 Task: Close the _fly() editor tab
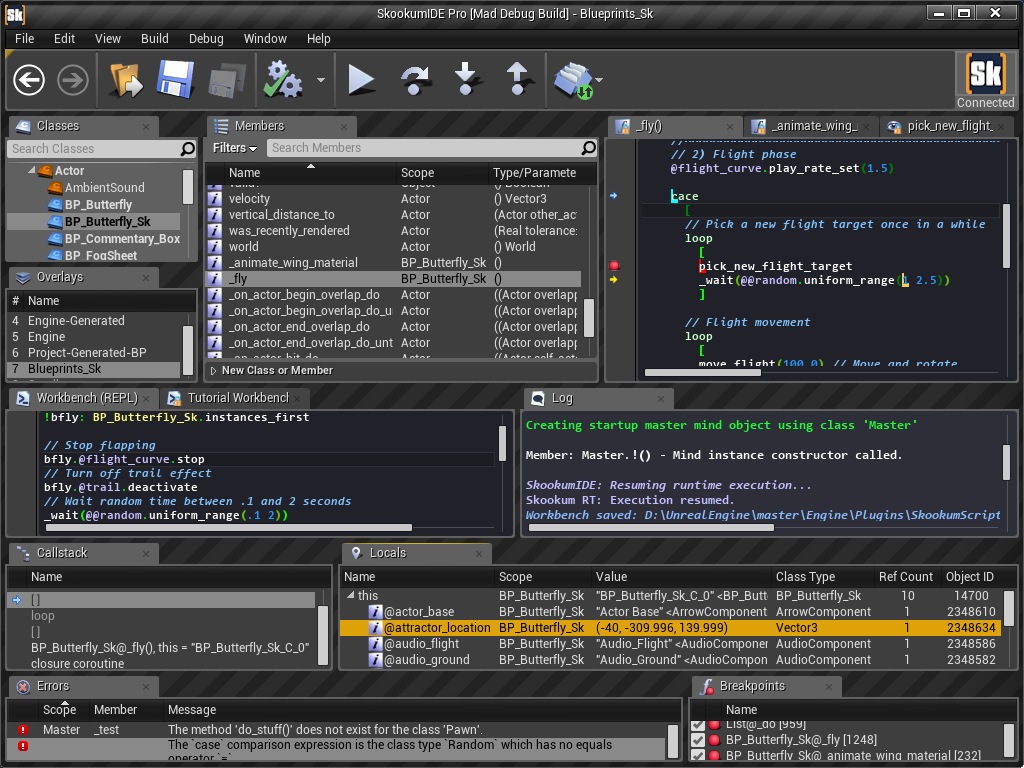(730, 127)
